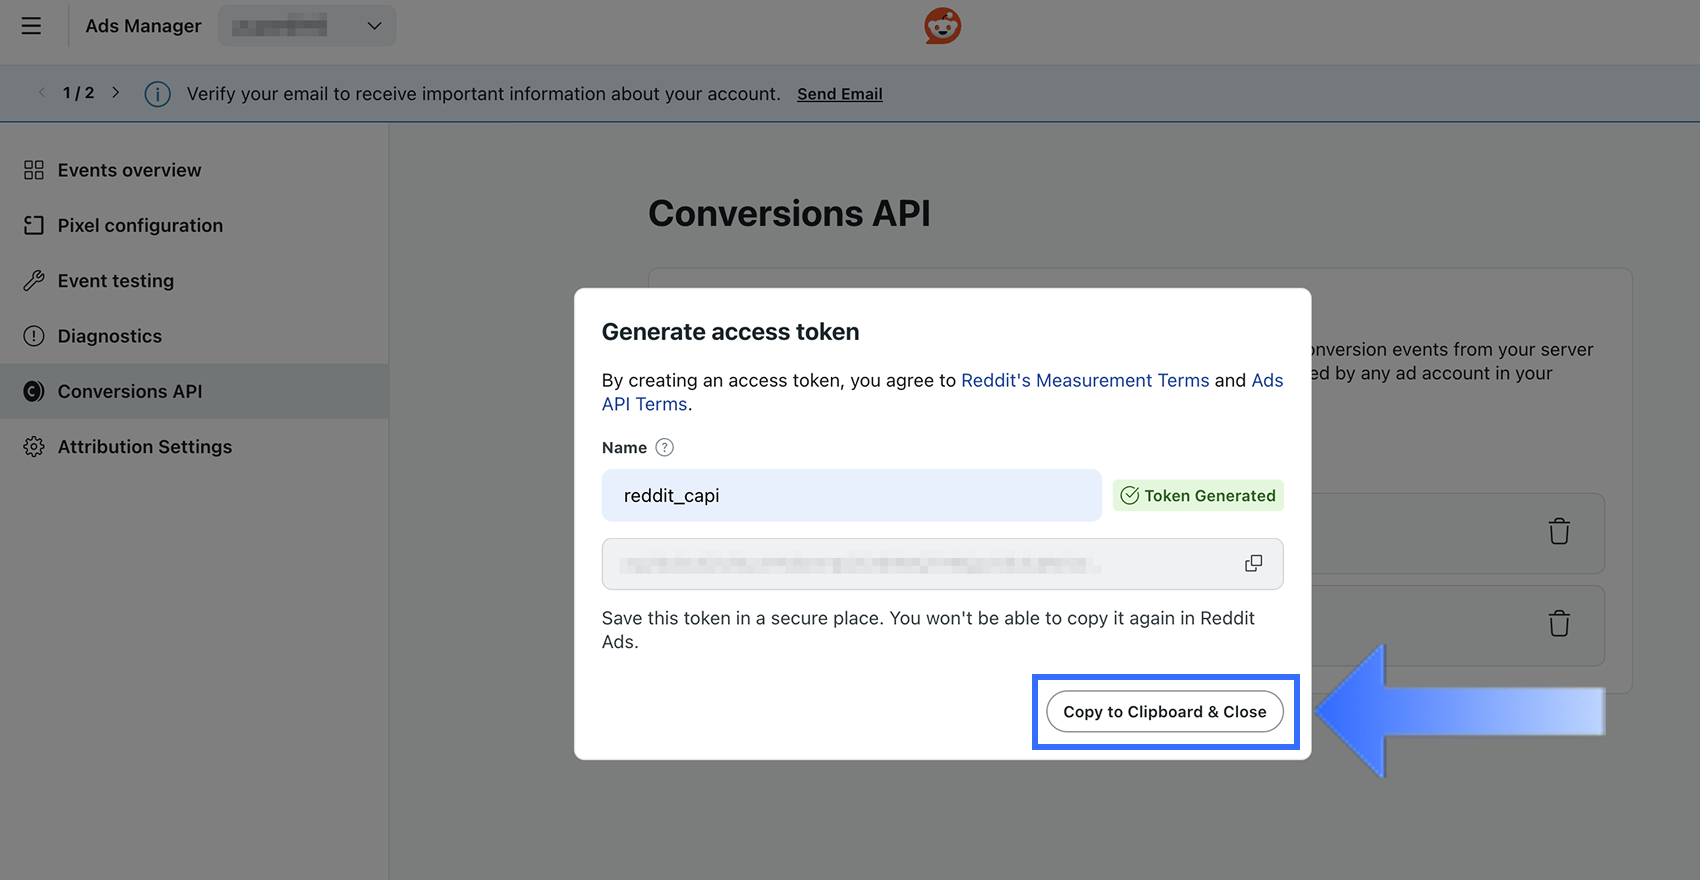The image size is (1700, 880).
Task: Open Diagnostics in sidebar
Action: [x=110, y=336]
